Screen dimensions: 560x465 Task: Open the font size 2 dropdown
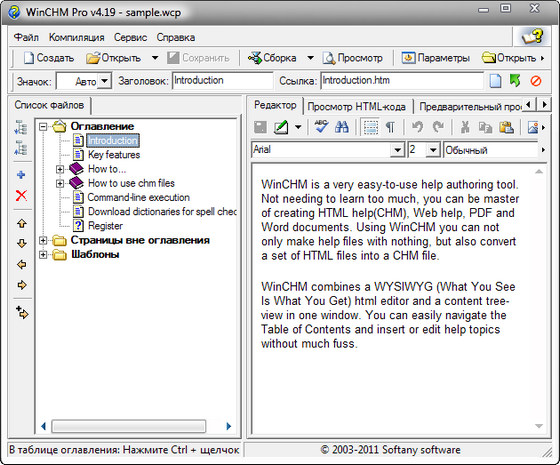coord(433,150)
